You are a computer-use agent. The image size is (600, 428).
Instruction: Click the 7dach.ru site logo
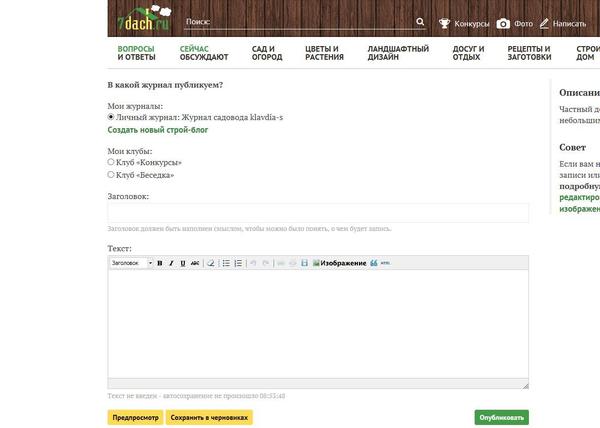141,20
